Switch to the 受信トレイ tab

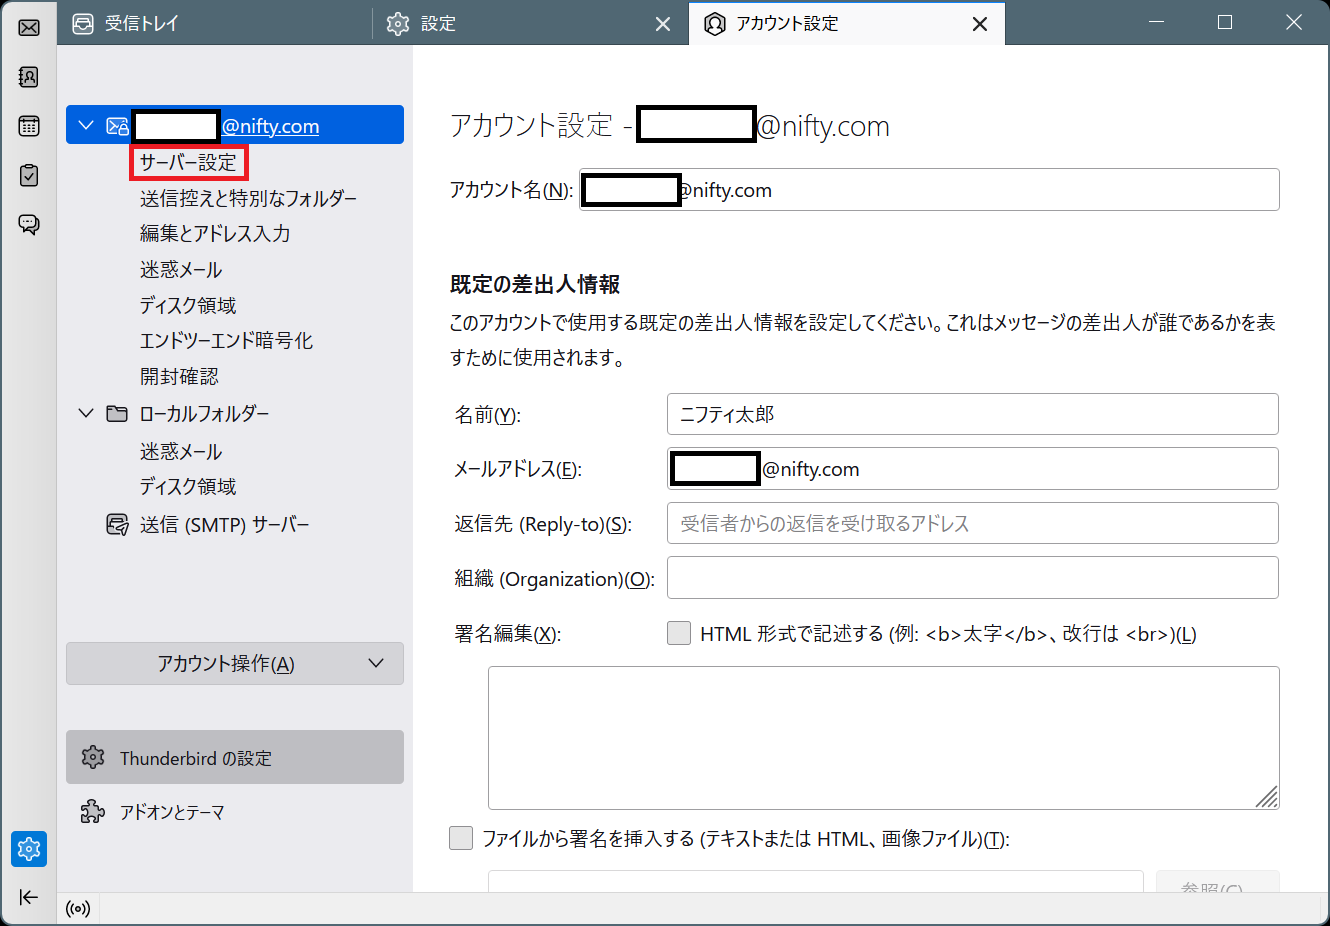click(x=140, y=24)
